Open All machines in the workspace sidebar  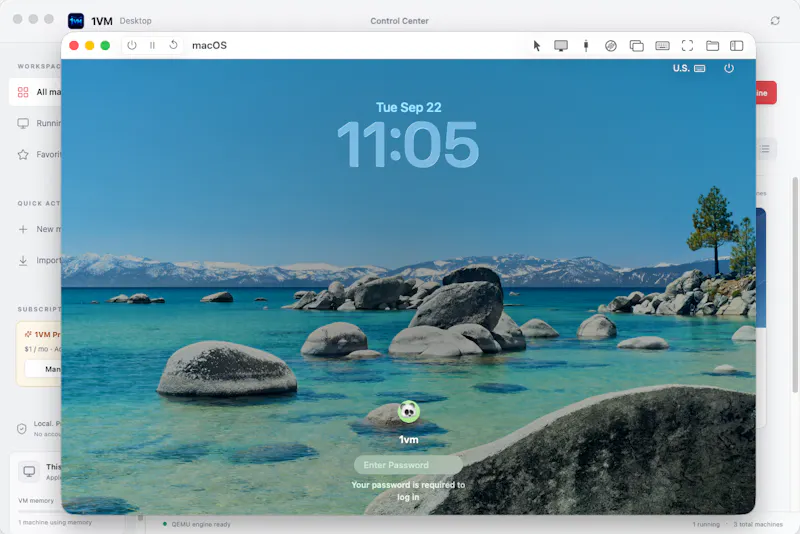[x=36, y=92]
